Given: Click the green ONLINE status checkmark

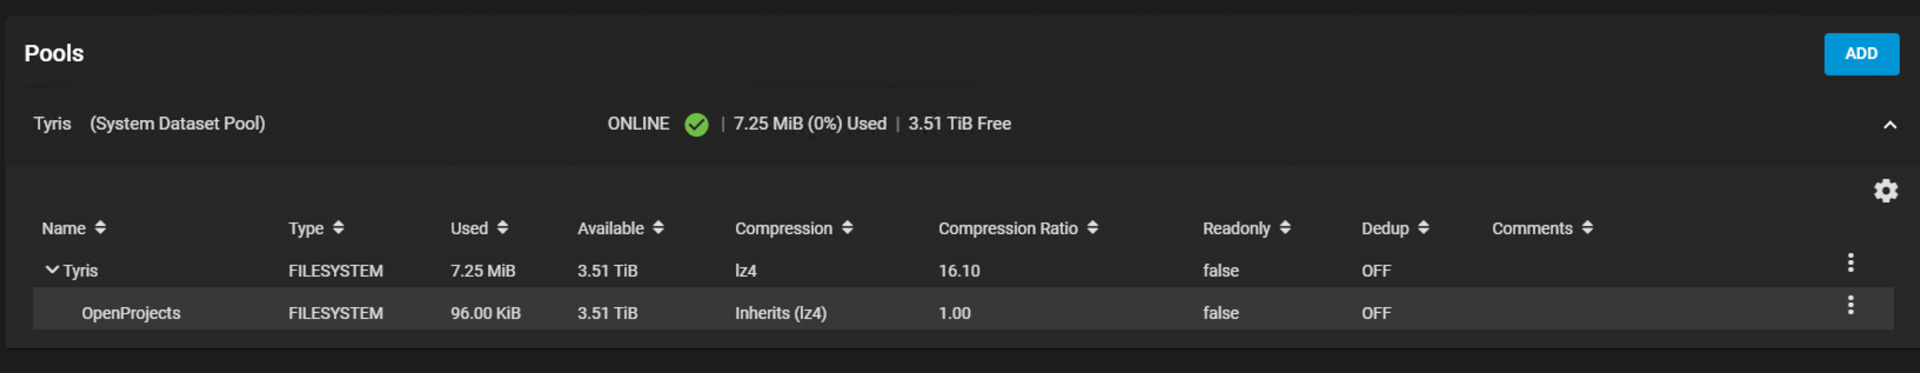Looking at the screenshot, I should tap(696, 125).
